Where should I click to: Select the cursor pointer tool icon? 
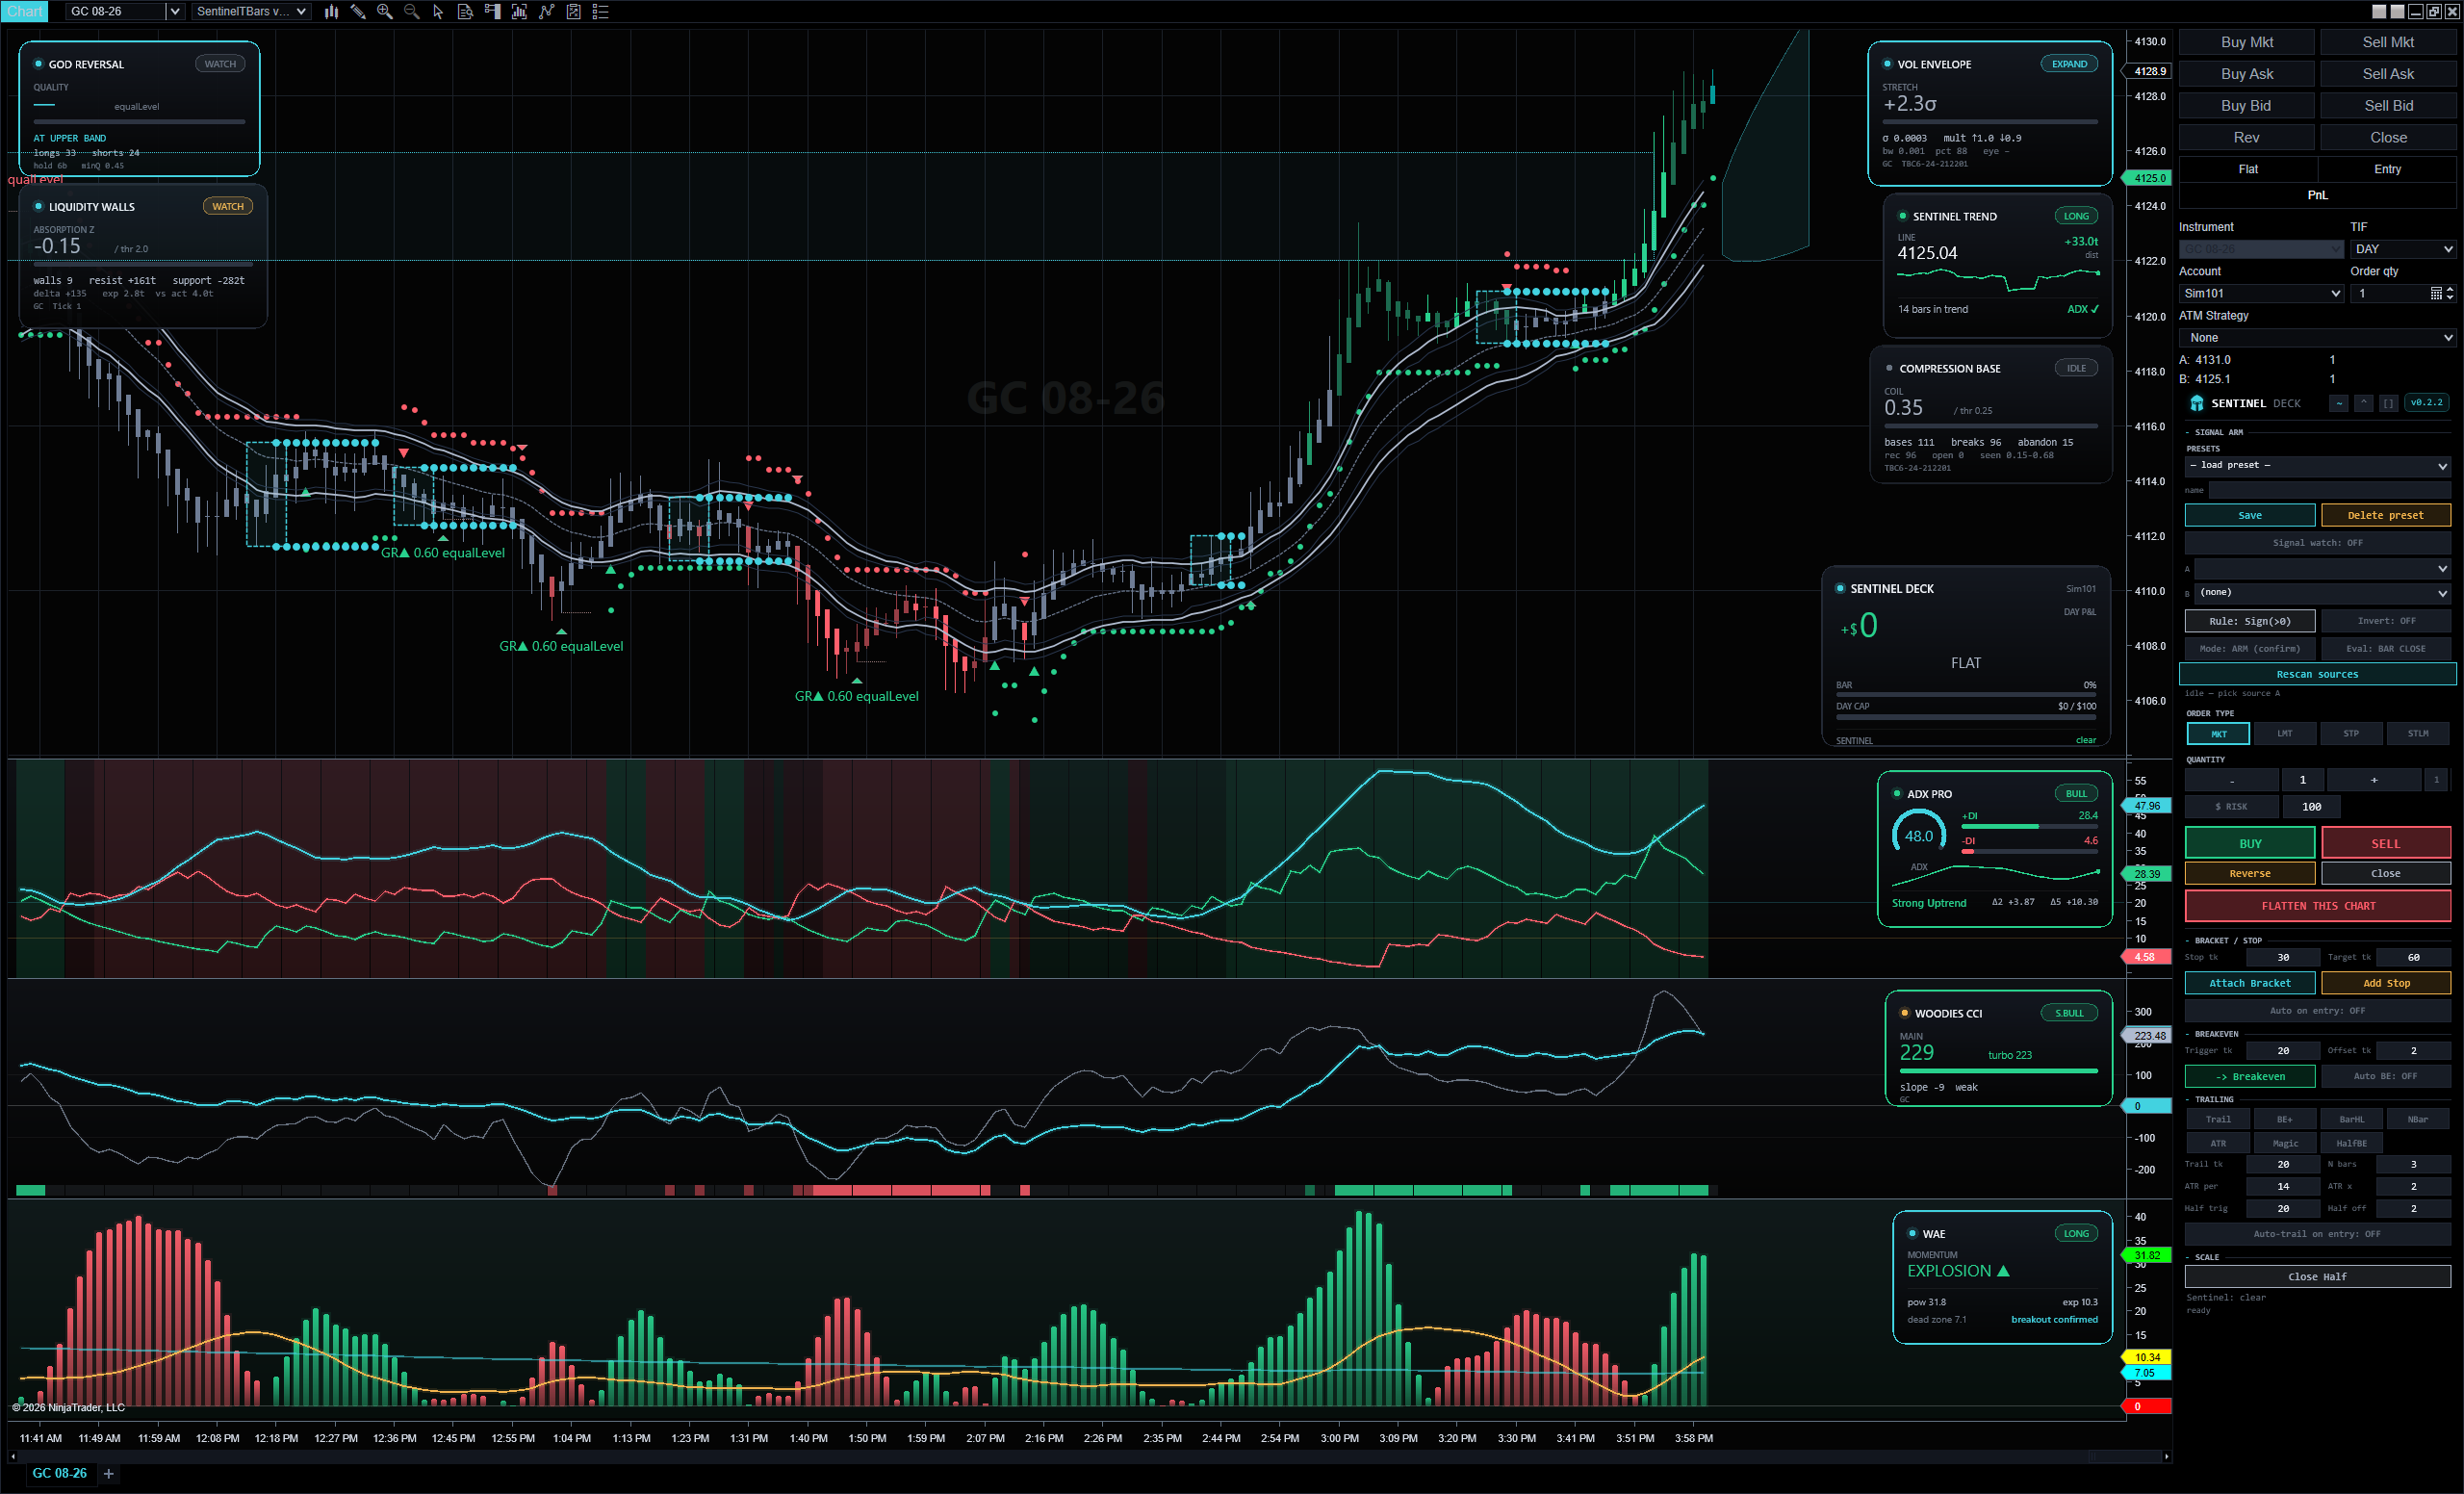coord(438,12)
